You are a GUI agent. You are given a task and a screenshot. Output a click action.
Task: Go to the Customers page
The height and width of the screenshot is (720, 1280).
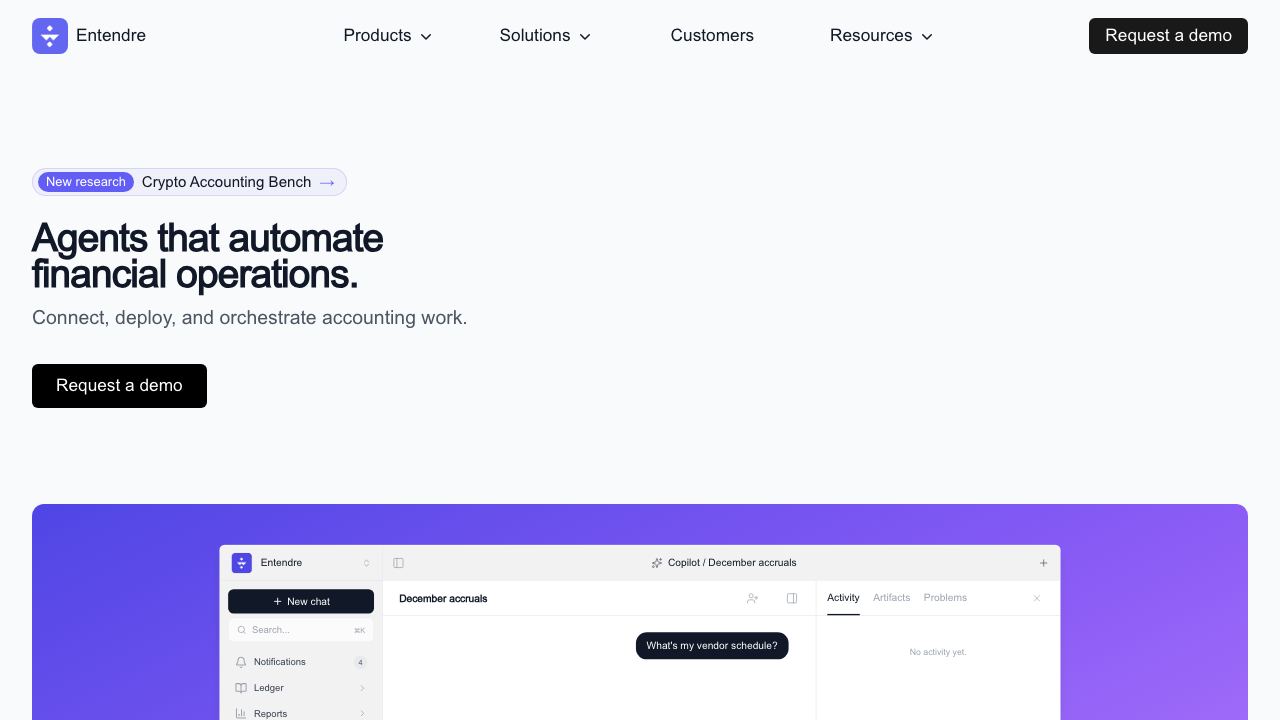click(x=712, y=36)
